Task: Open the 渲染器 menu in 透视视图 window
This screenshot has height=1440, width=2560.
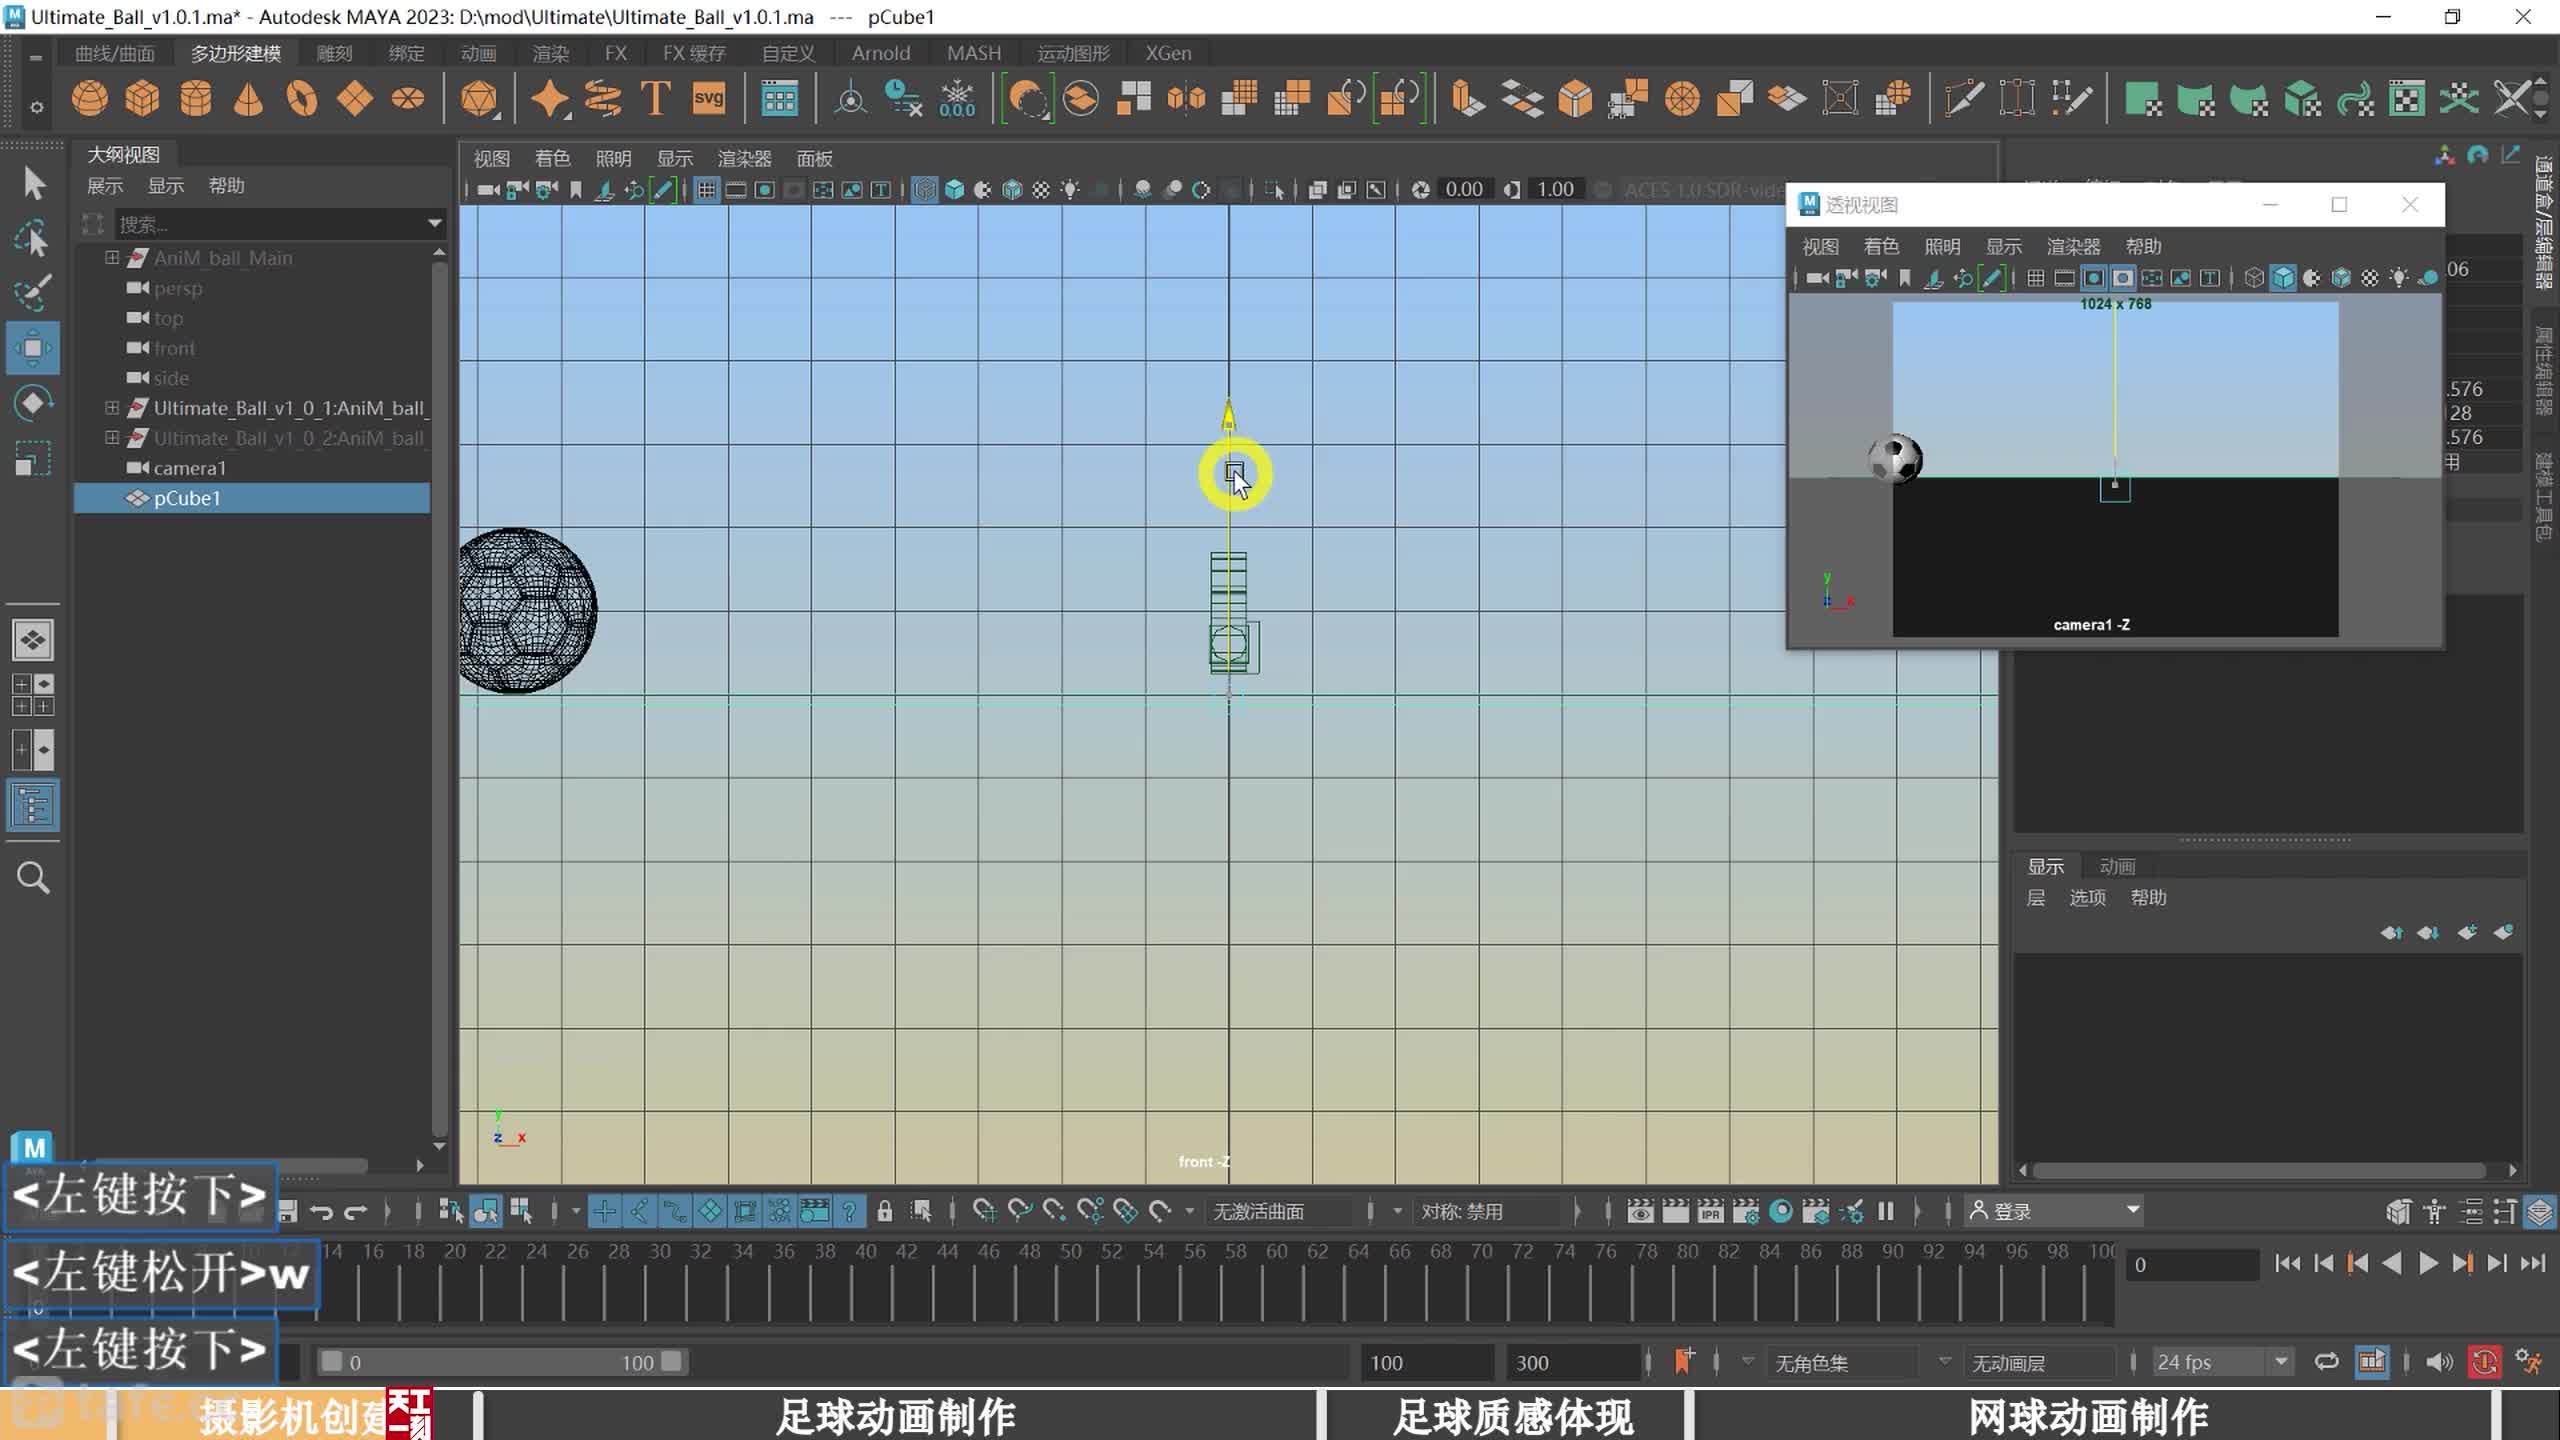Action: (2073, 246)
